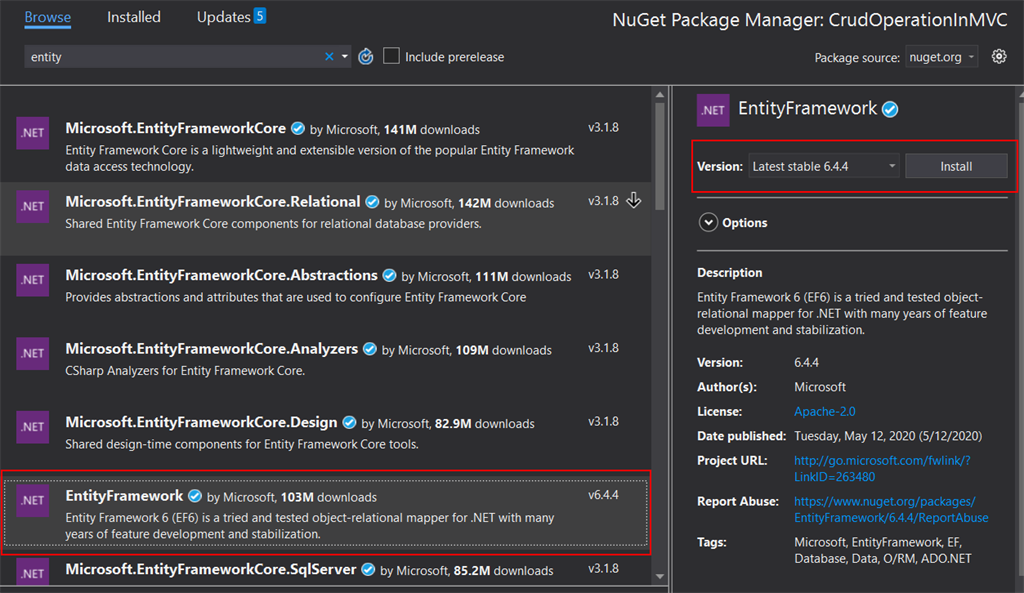Screen dimensions: 1024x593
Task: Click .NET icon of EntityFrameworkCore.Design package
Action: pos(33,427)
